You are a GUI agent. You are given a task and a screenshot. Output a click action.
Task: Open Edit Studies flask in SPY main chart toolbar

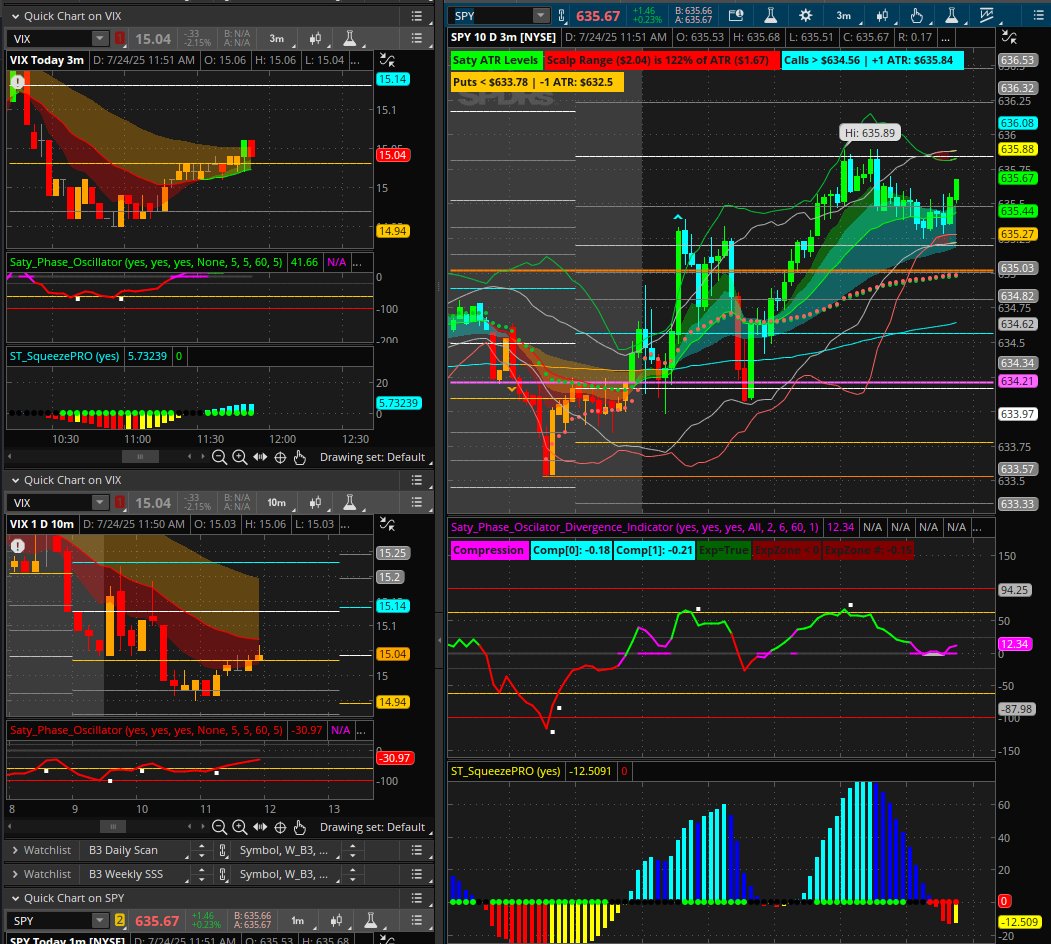(771, 15)
